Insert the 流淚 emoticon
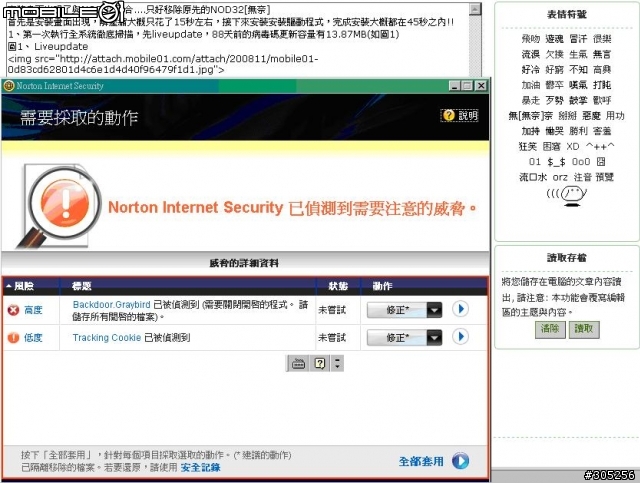This screenshot has width=640, height=483. [530, 54]
